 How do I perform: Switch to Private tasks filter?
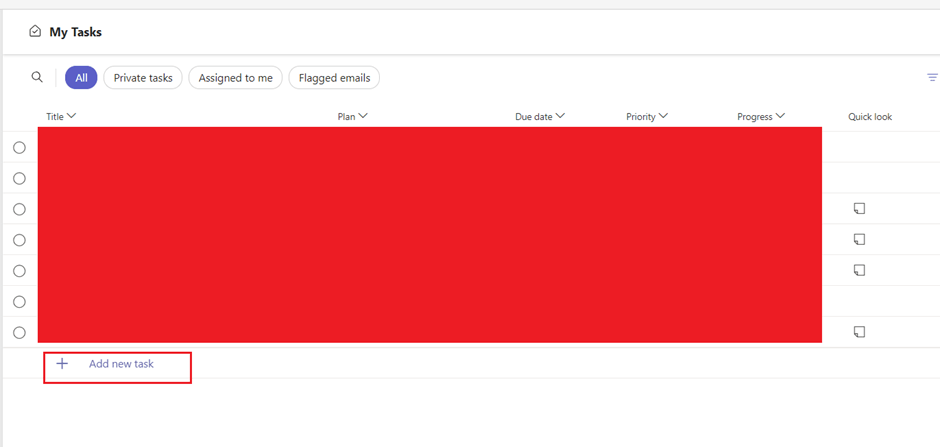tap(143, 78)
